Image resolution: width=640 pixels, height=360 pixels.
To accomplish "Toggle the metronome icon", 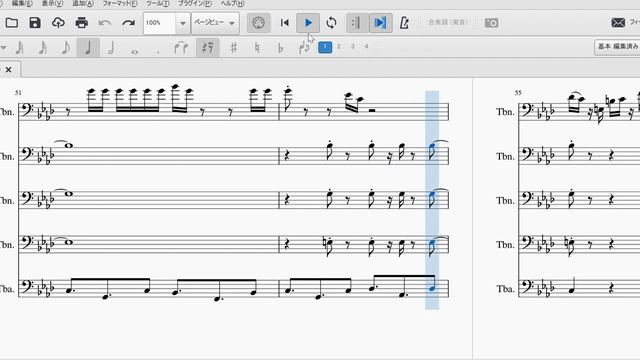I will [404, 23].
